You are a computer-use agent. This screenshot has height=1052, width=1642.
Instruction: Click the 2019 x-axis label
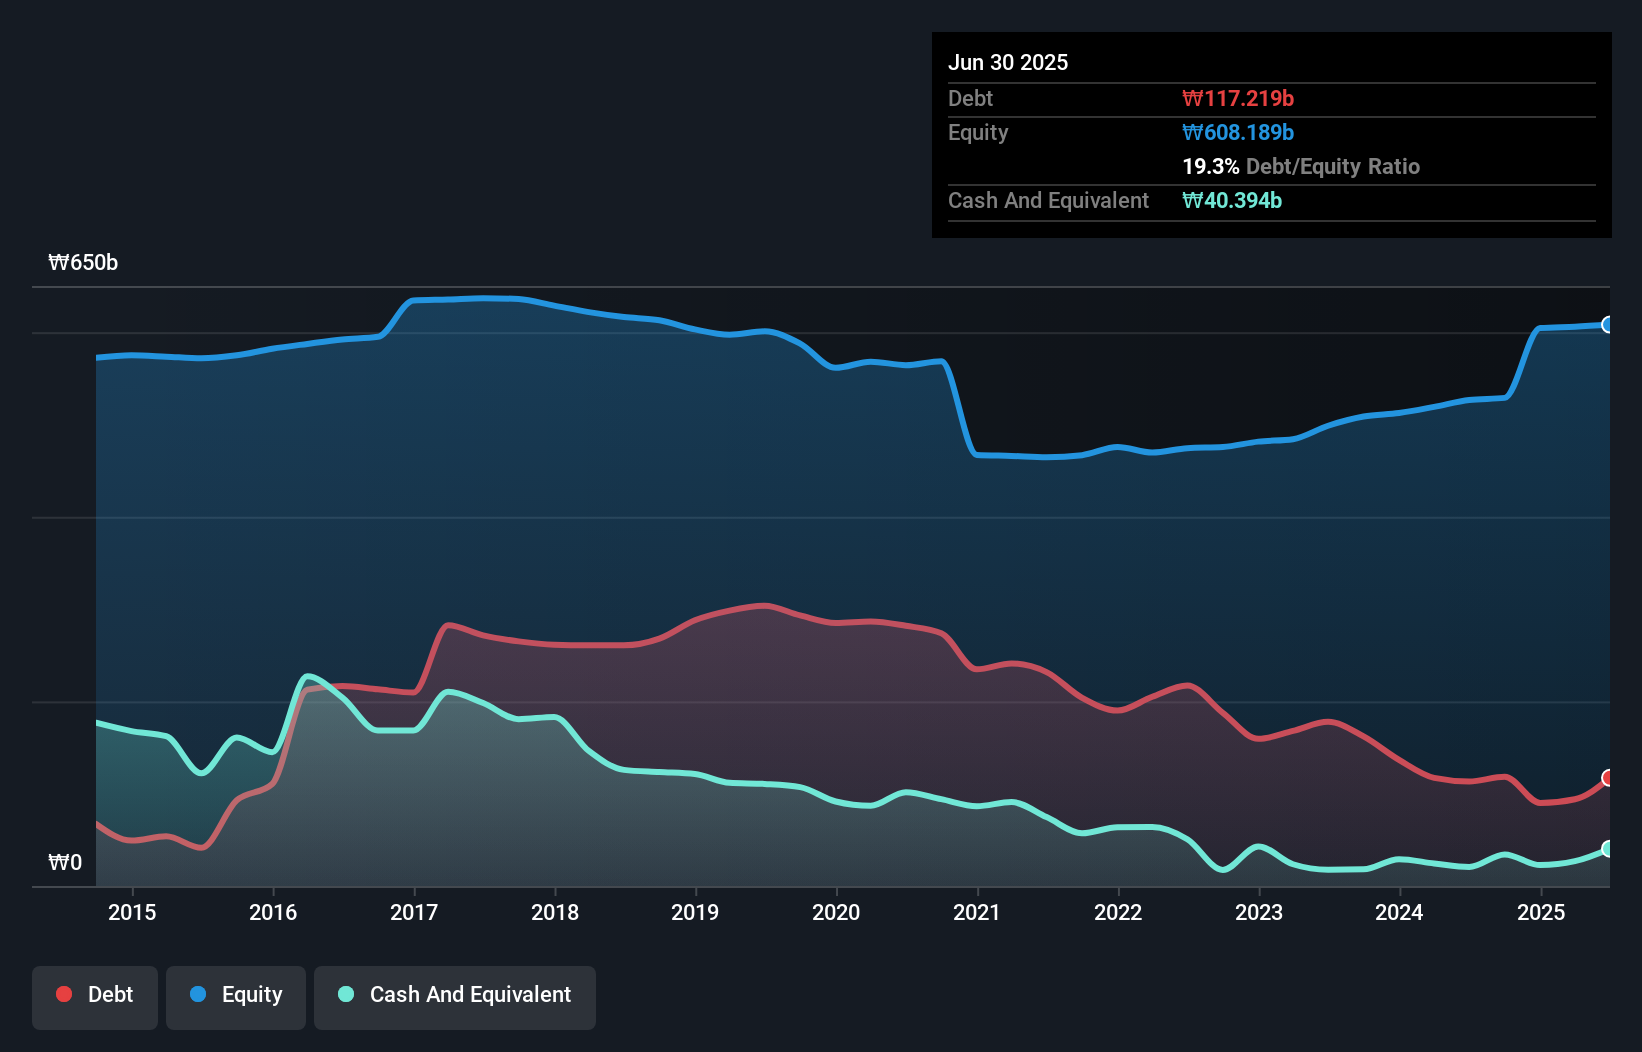click(x=695, y=912)
